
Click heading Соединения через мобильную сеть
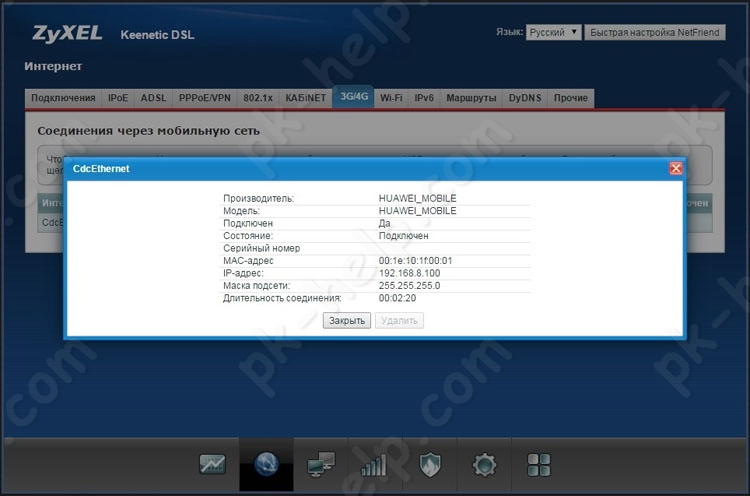point(149,131)
